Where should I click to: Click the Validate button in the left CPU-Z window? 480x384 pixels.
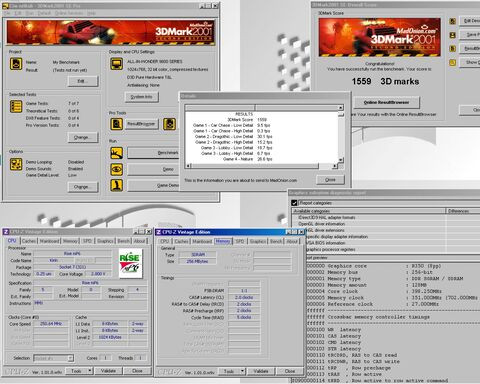pos(108,371)
